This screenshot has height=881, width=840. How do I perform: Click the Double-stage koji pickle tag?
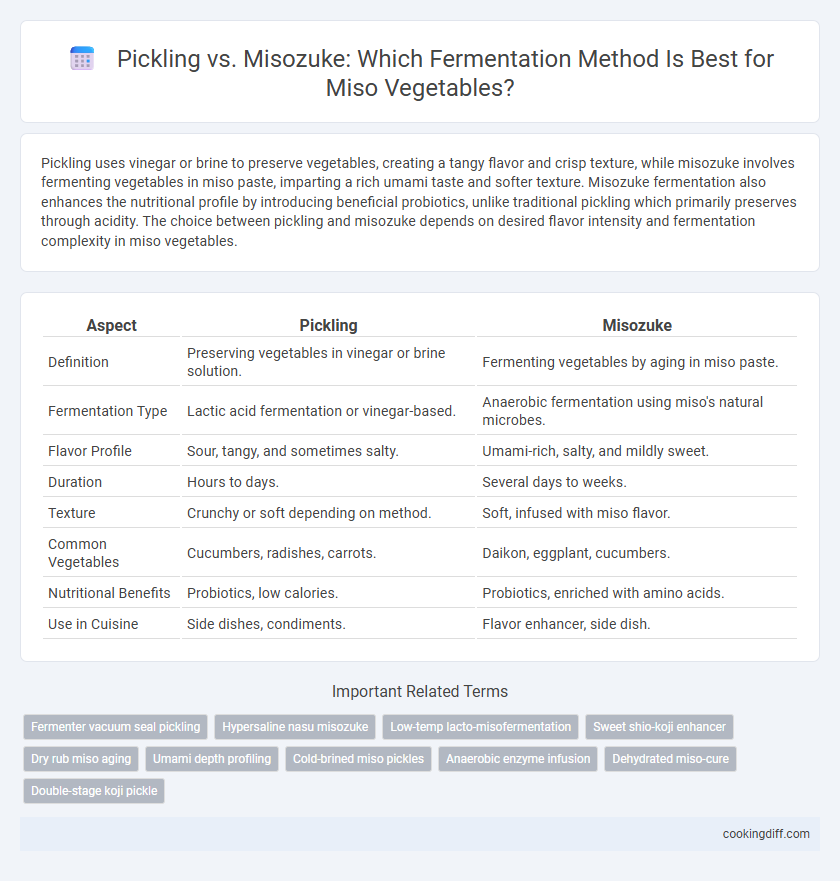[x=94, y=791]
